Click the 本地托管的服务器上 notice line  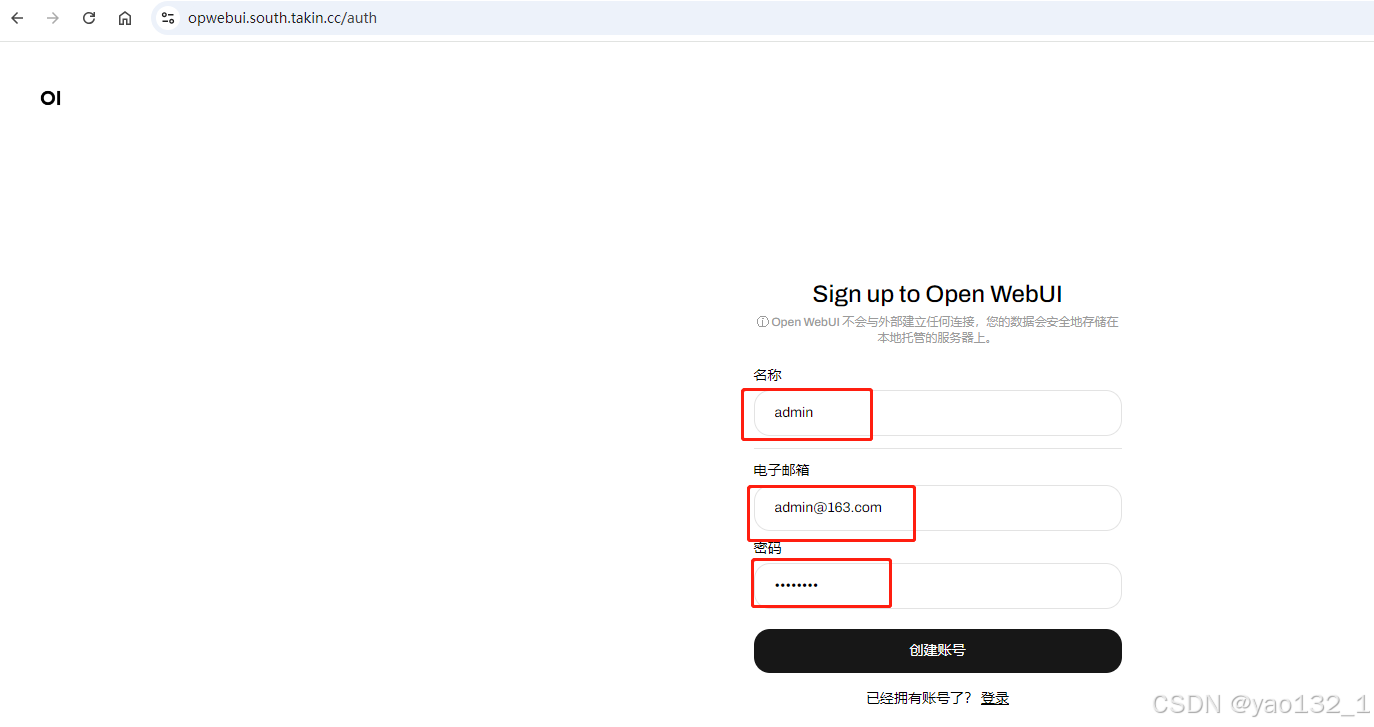tap(934, 338)
